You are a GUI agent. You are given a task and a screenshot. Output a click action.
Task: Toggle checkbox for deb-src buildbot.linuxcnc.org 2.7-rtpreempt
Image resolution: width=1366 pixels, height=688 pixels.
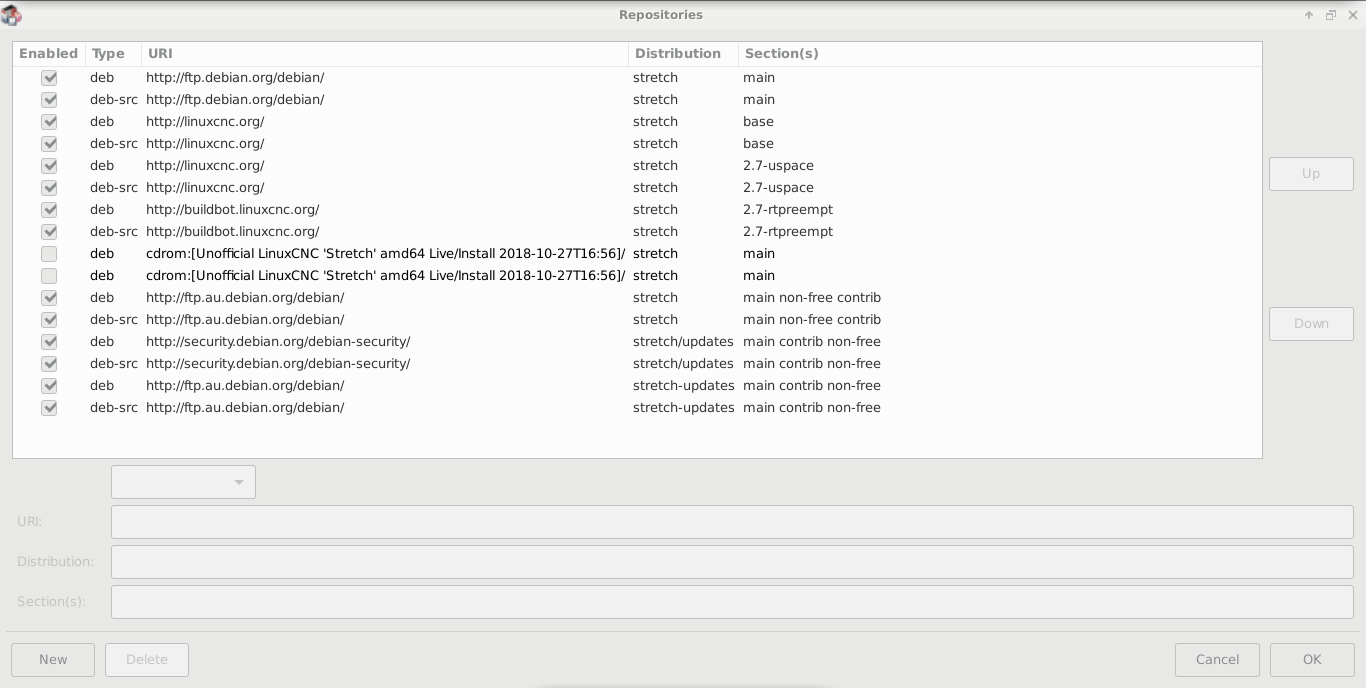click(49, 231)
